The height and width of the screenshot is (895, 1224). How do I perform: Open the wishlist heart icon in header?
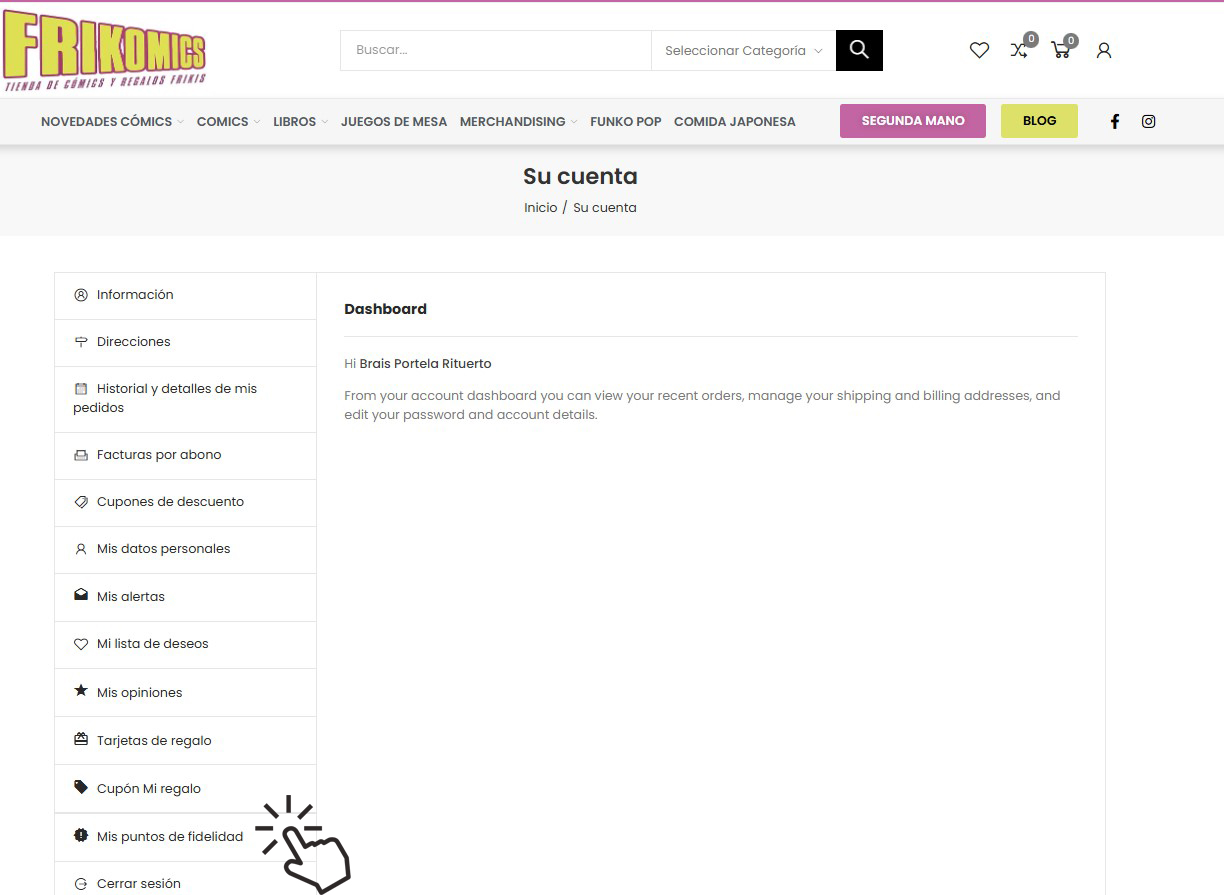979,50
